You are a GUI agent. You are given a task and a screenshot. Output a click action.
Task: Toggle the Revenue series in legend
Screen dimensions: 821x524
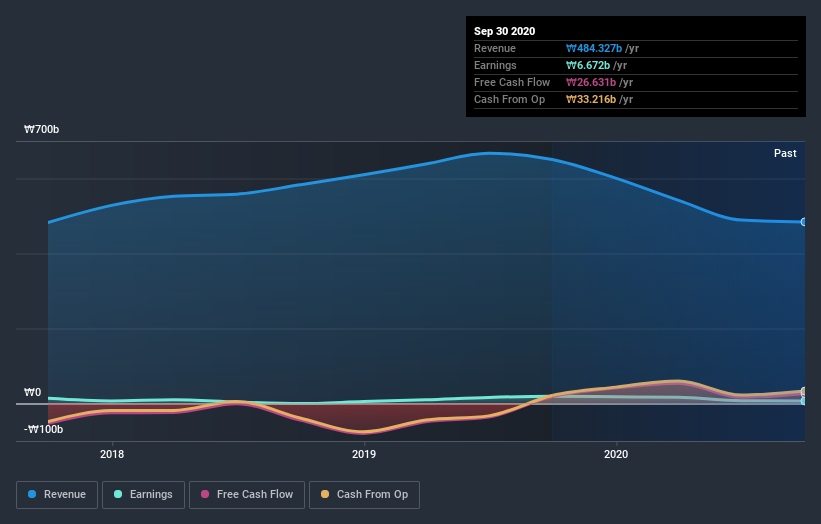pyautogui.click(x=57, y=495)
